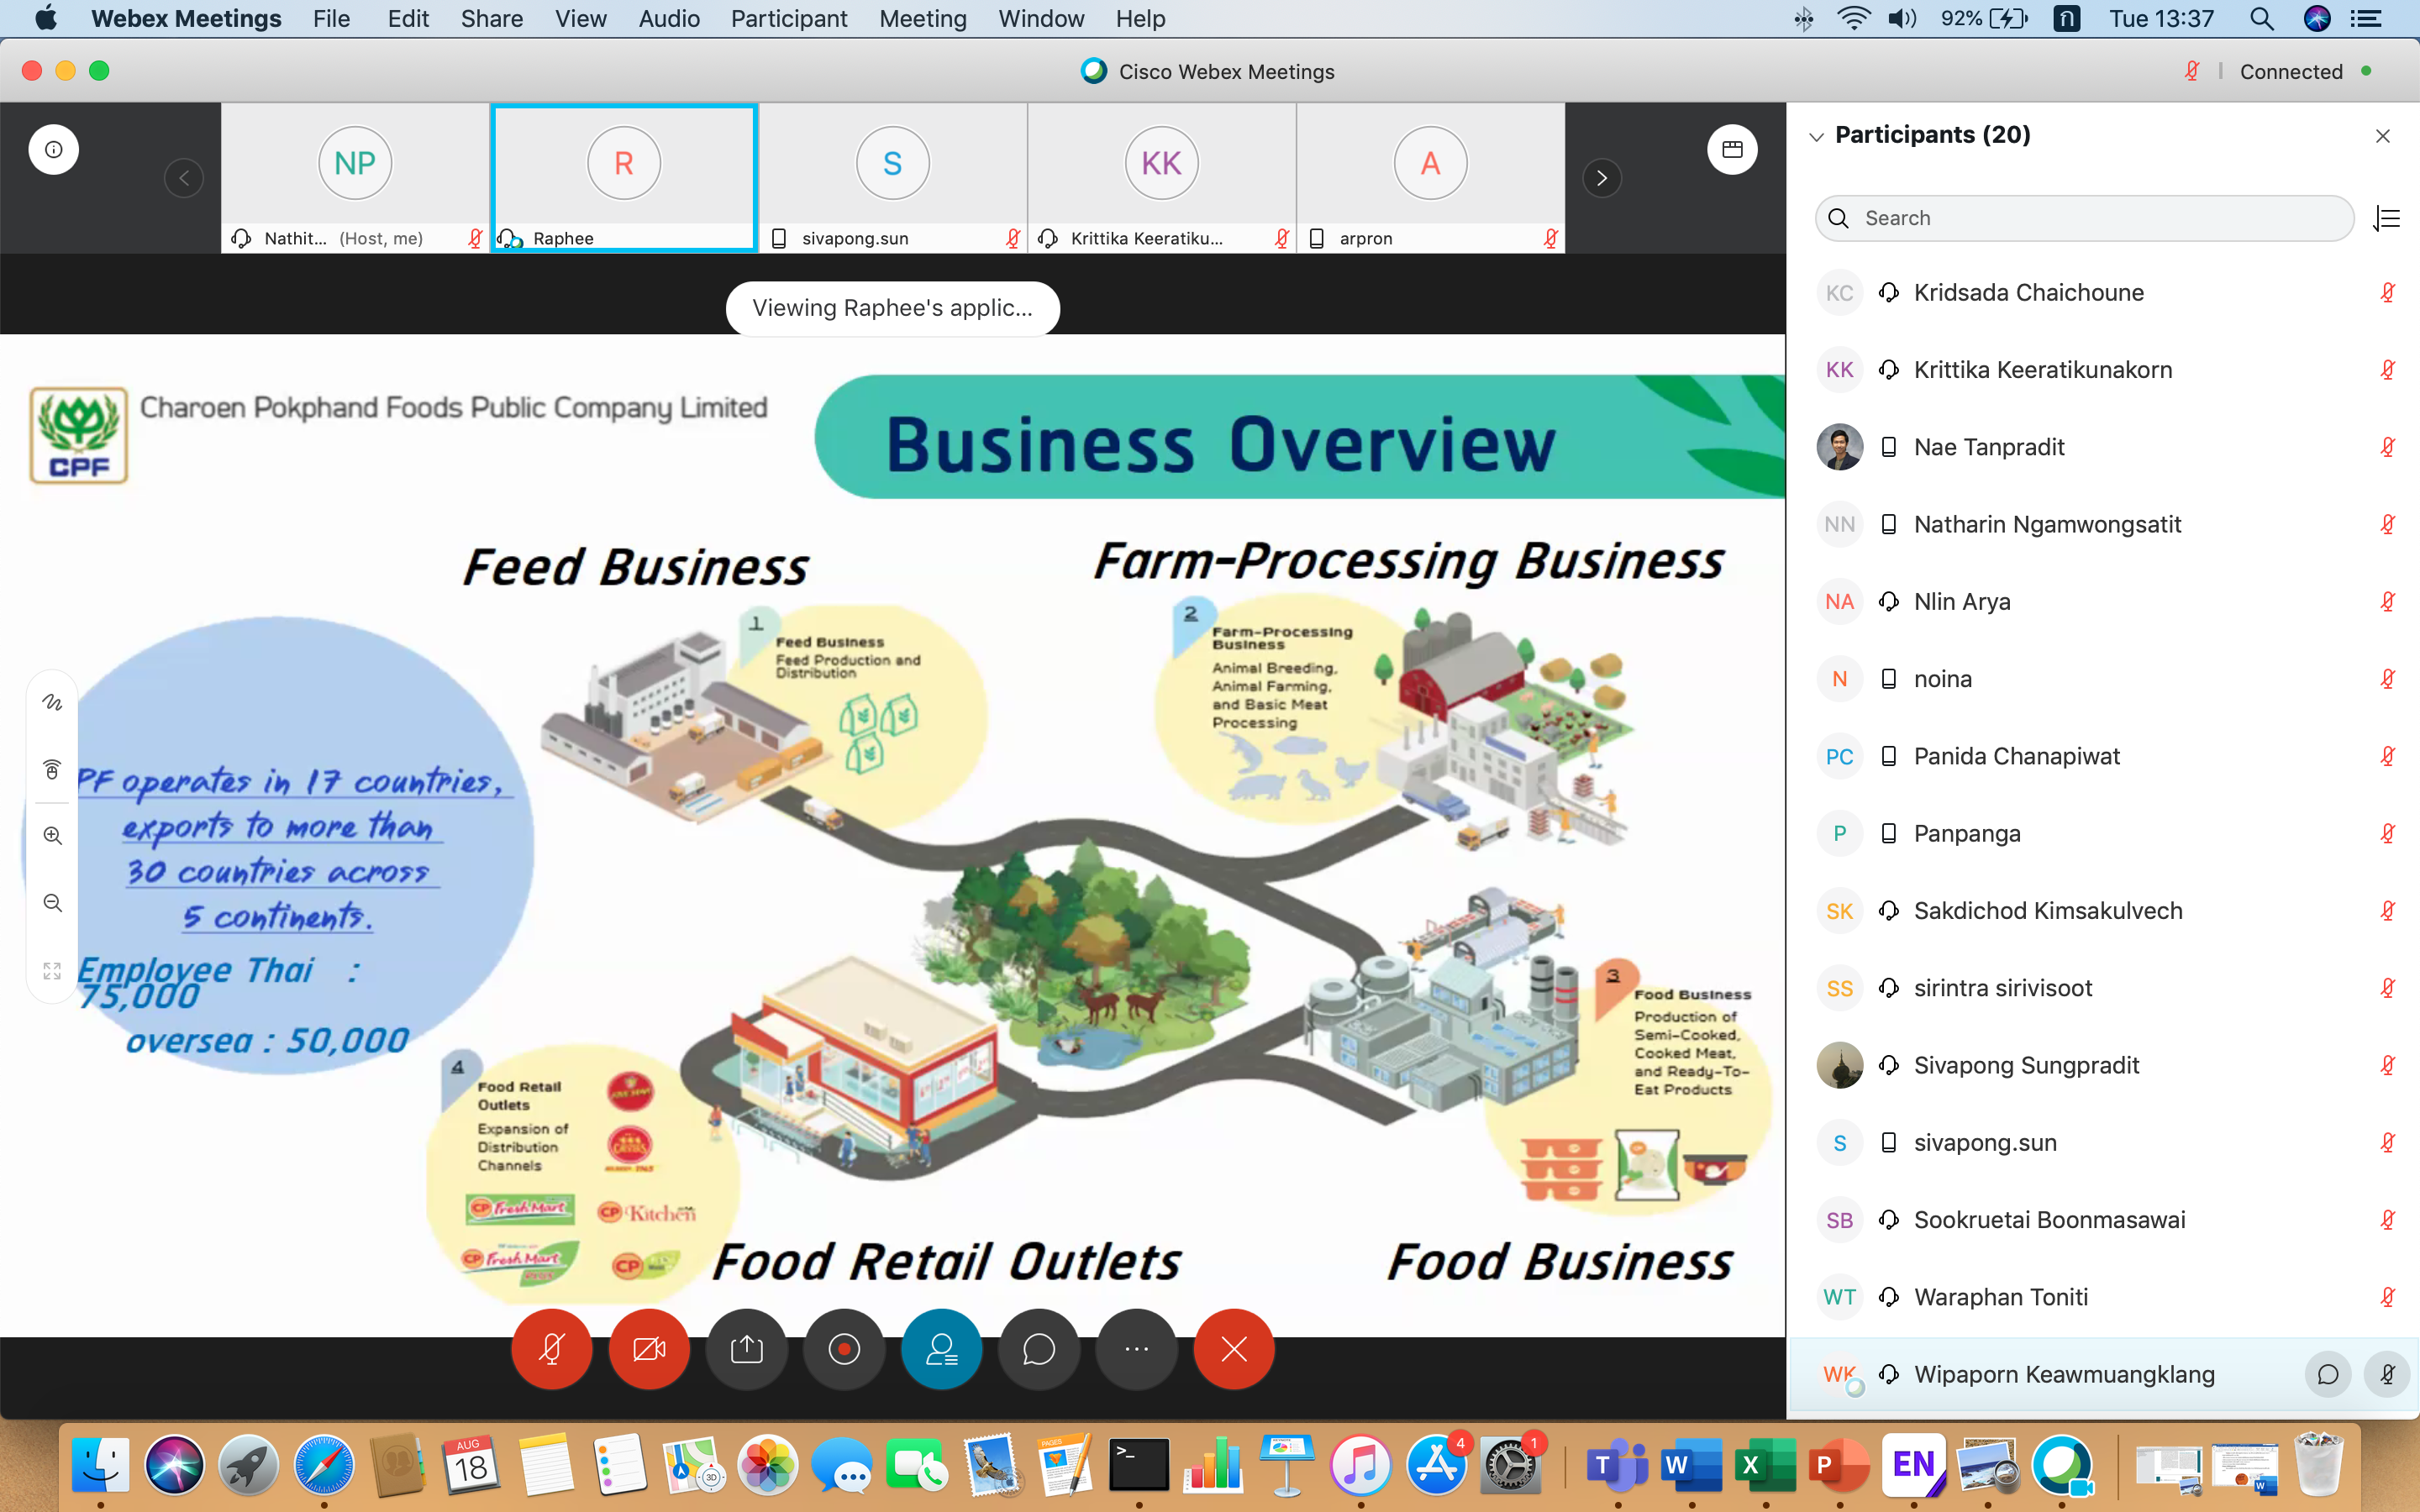The height and width of the screenshot is (1512, 2420).
Task: Open the Participant menu
Action: [788, 19]
